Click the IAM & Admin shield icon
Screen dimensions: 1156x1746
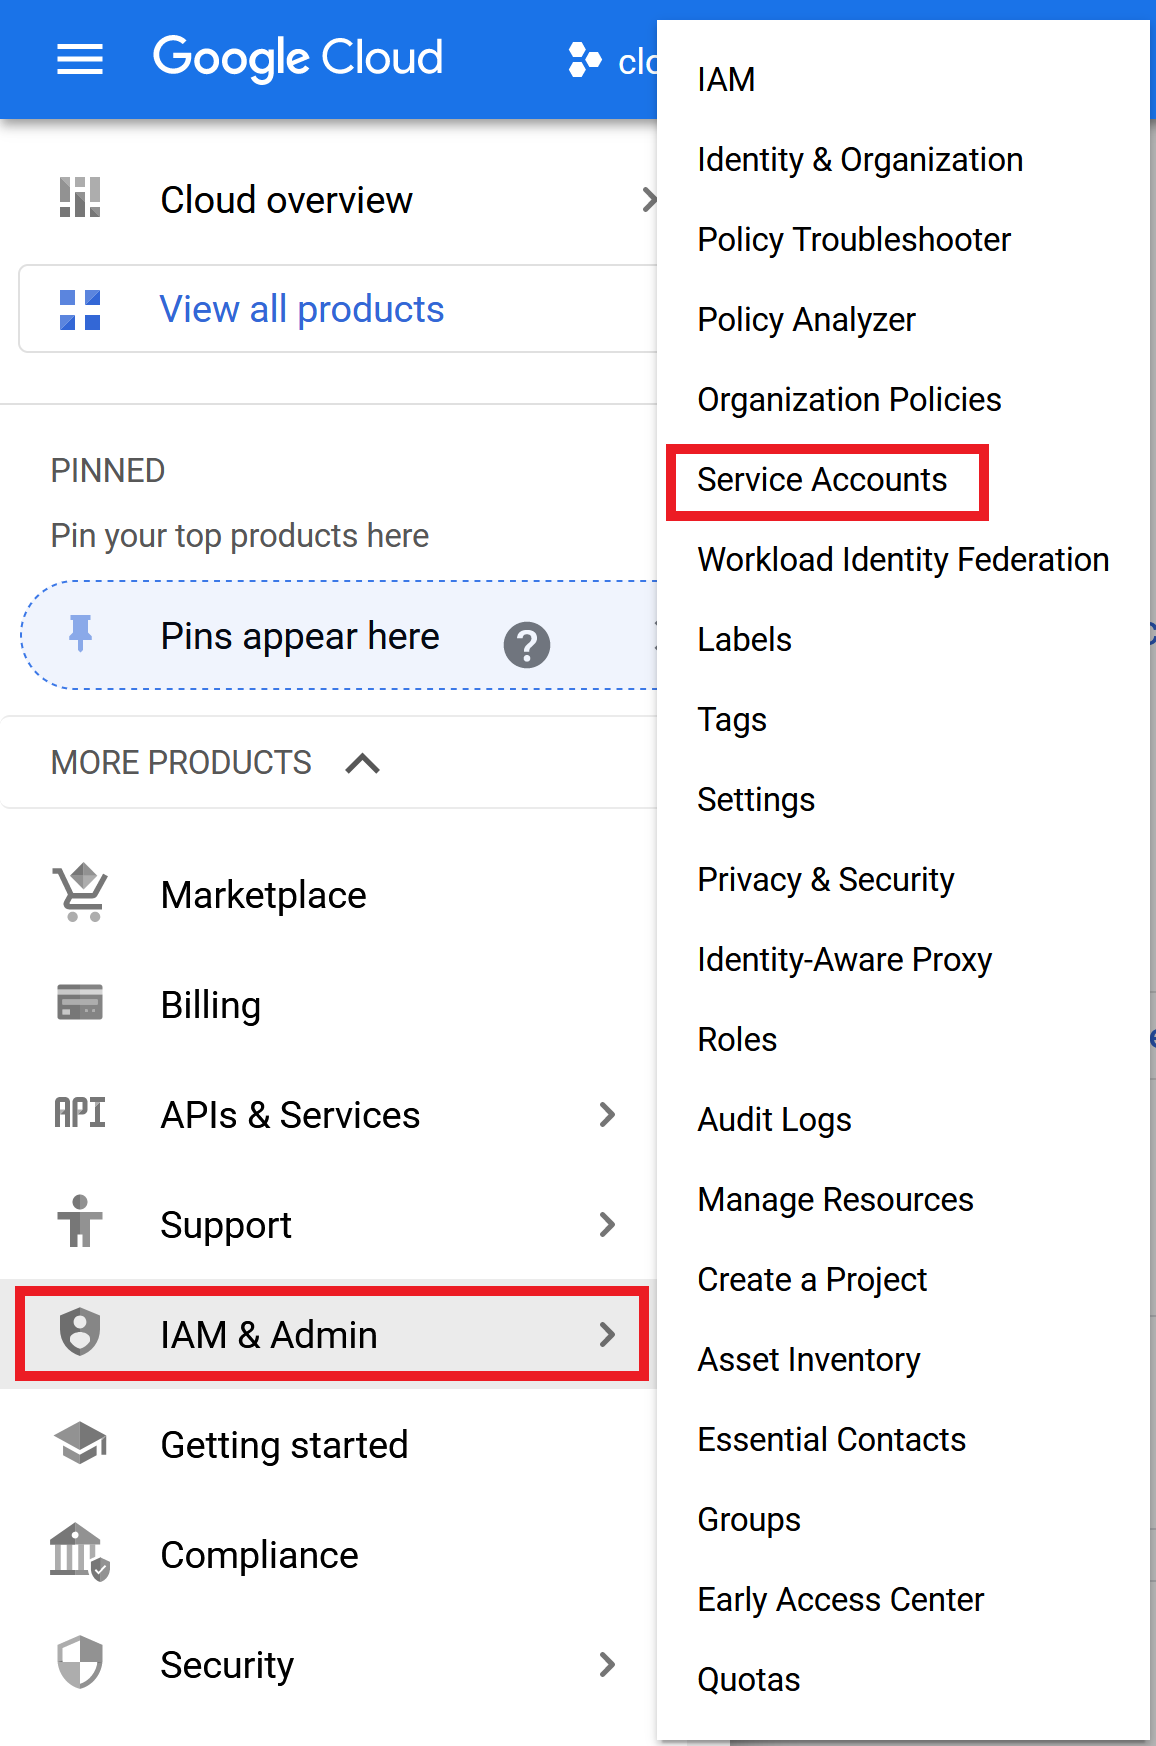pos(80,1333)
